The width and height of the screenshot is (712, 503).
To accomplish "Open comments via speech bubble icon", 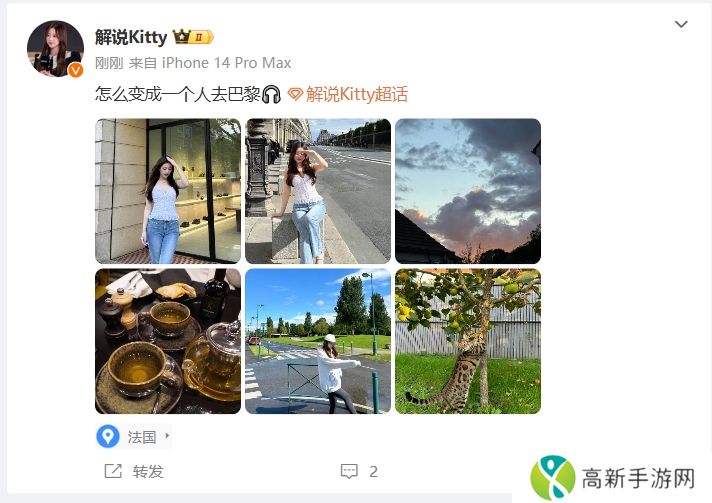I will click(349, 471).
